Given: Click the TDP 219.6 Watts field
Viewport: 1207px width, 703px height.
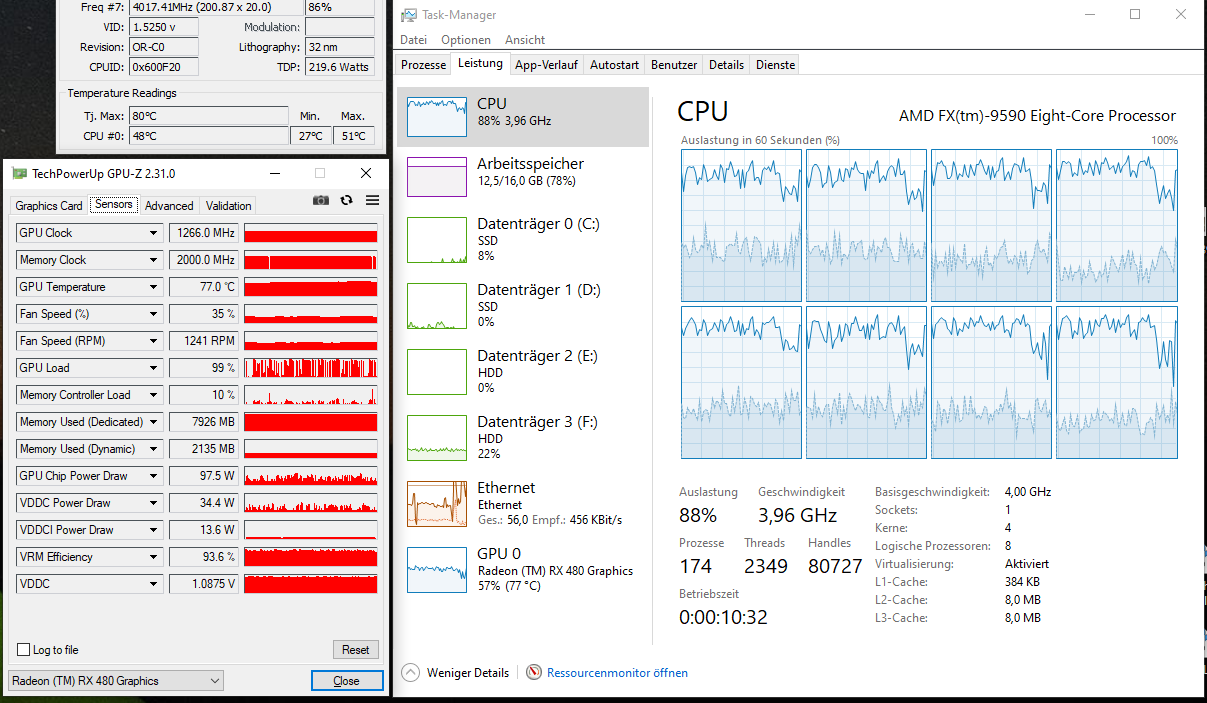Looking at the screenshot, I should [x=339, y=67].
